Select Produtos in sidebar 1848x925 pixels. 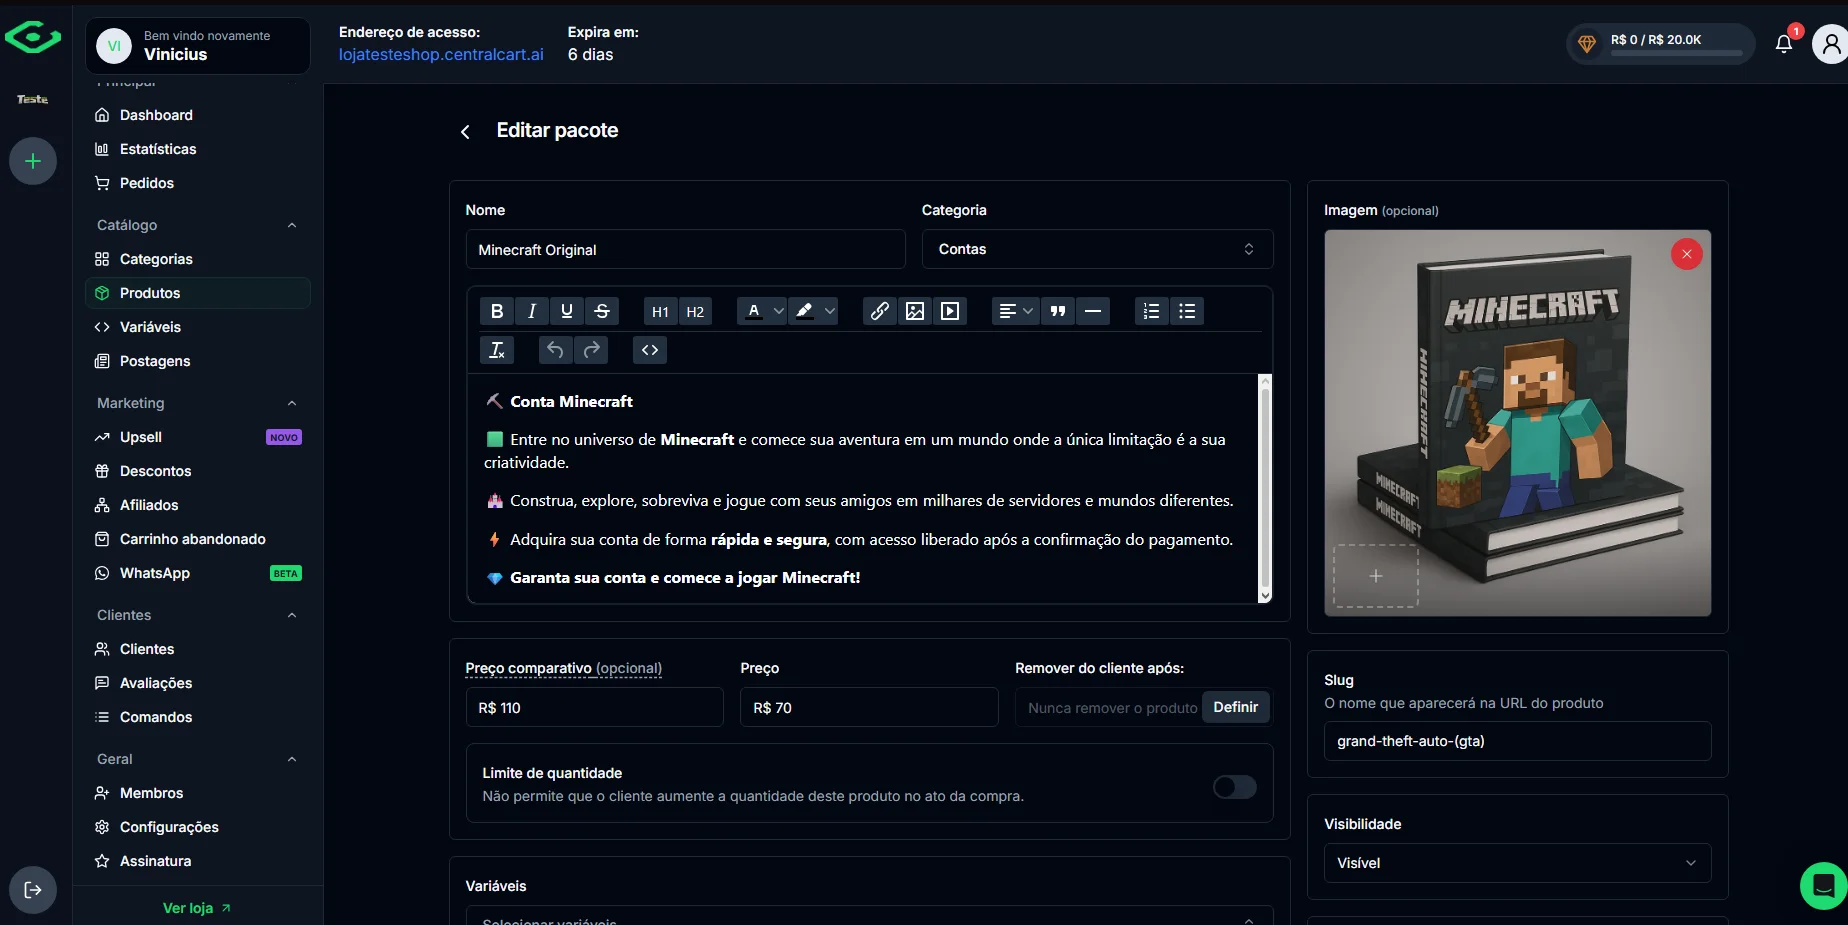[x=198, y=293]
